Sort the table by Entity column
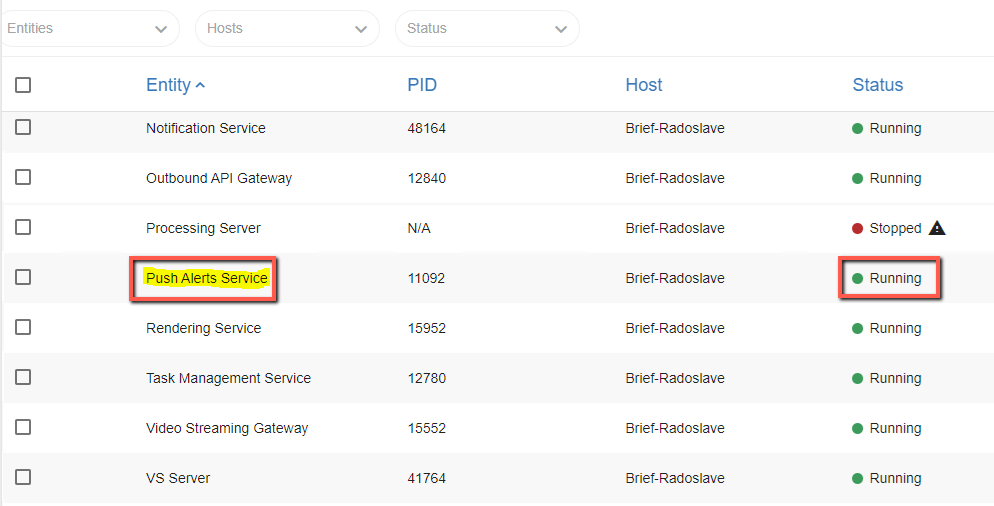 click(x=168, y=85)
